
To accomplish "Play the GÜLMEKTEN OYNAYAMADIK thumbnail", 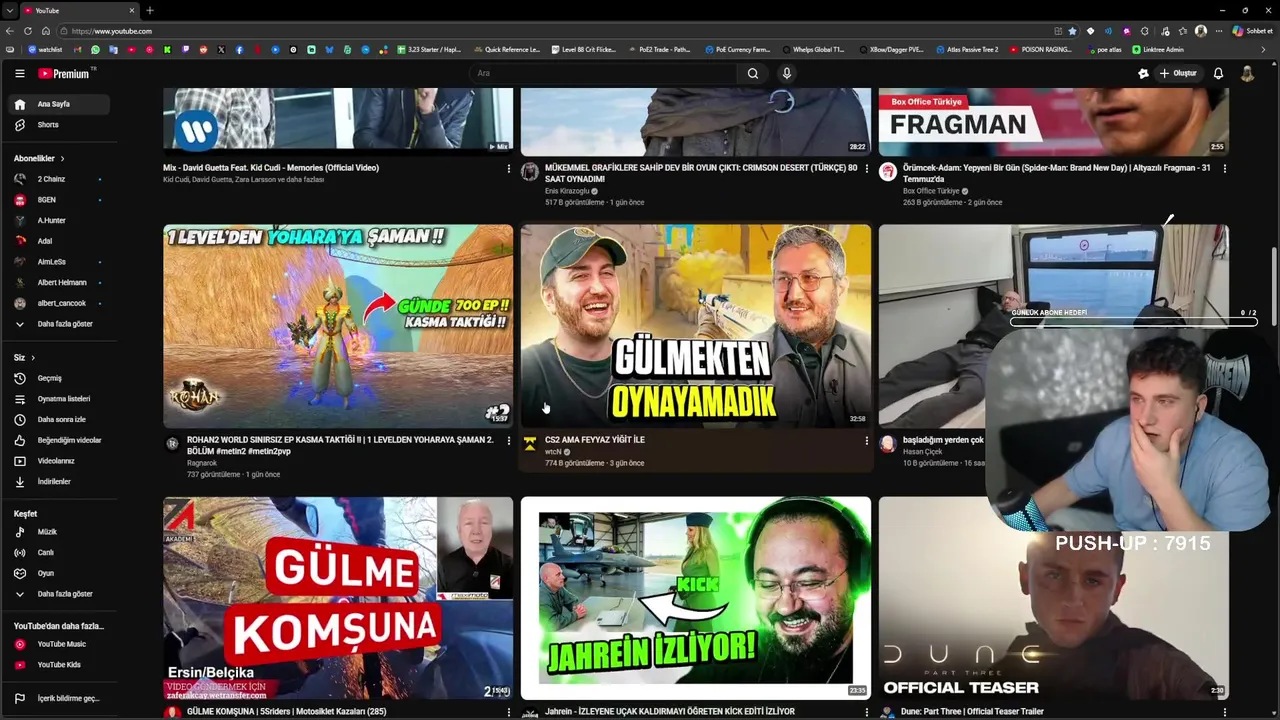I will [696, 326].
